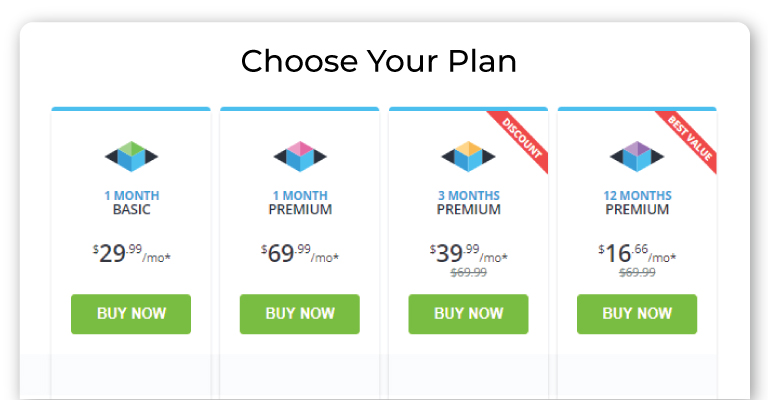Click the crossed-out $69.99 under 3 Months plan
The height and width of the screenshot is (400, 768).
point(469,272)
